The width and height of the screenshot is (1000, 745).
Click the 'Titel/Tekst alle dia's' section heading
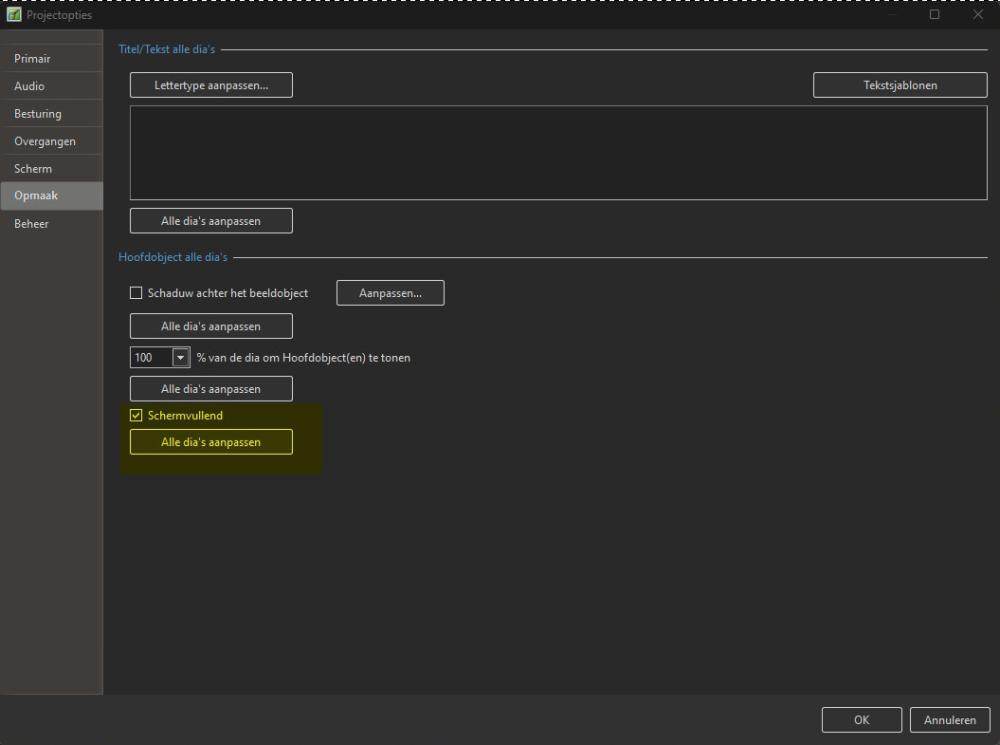pos(167,49)
